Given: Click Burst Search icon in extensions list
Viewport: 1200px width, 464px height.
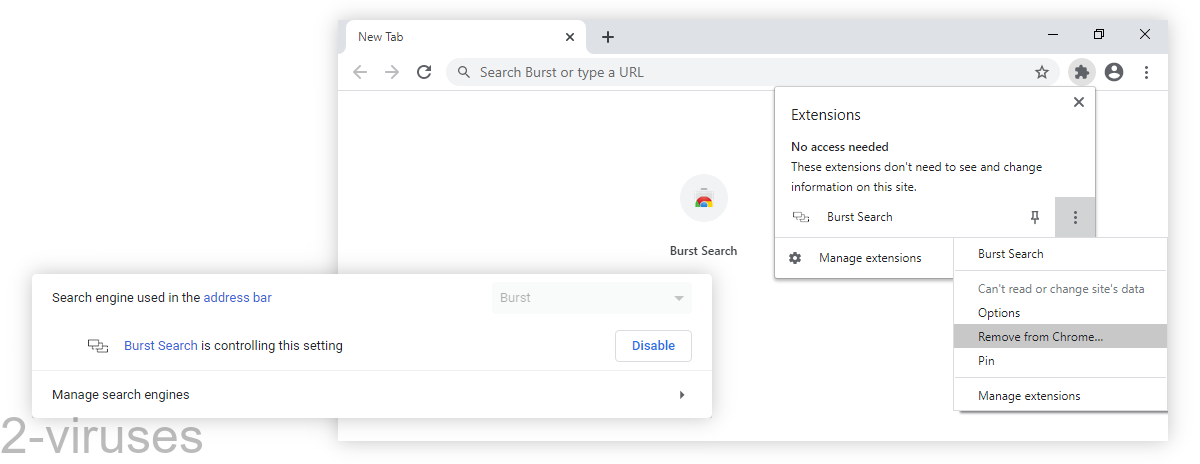Looking at the screenshot, I should [x=801, y=217].
